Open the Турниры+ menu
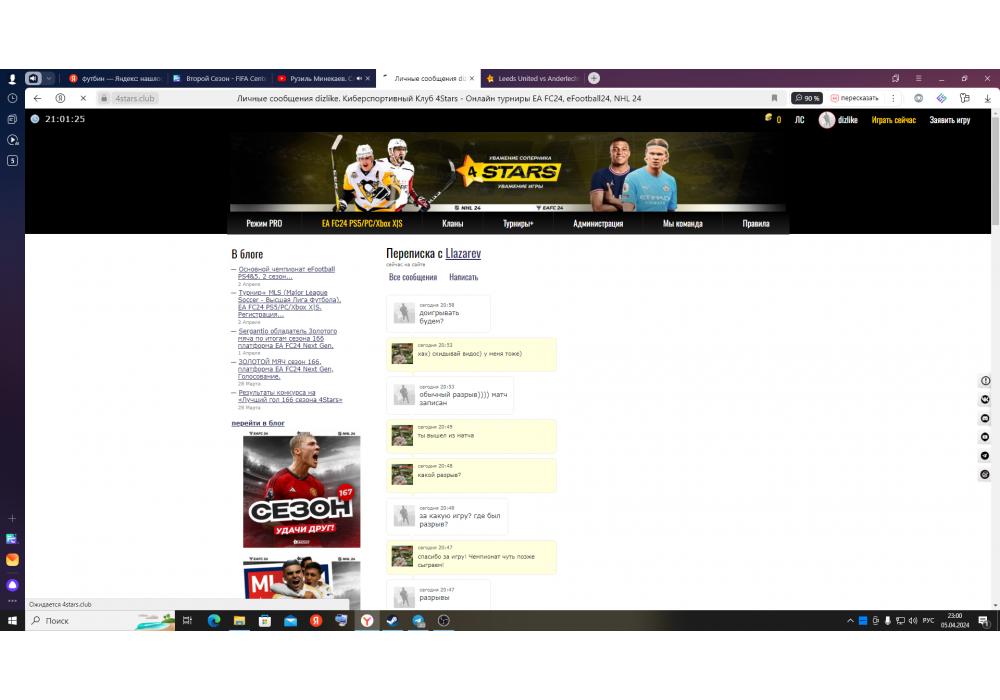Viewport: 1000px width, 700px height. click(x=517, y=223)
